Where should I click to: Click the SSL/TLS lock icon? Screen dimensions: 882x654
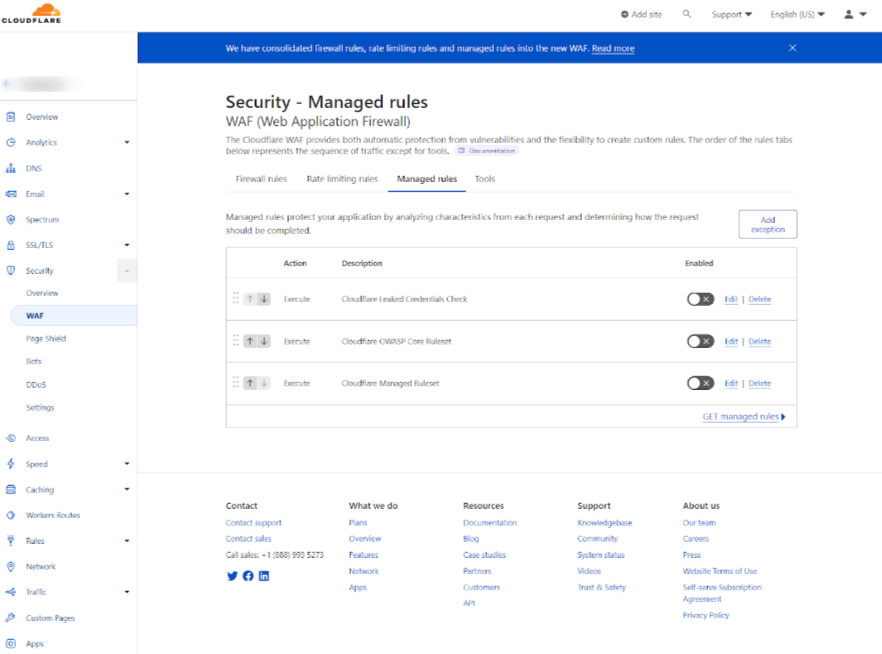pos(11,245)
